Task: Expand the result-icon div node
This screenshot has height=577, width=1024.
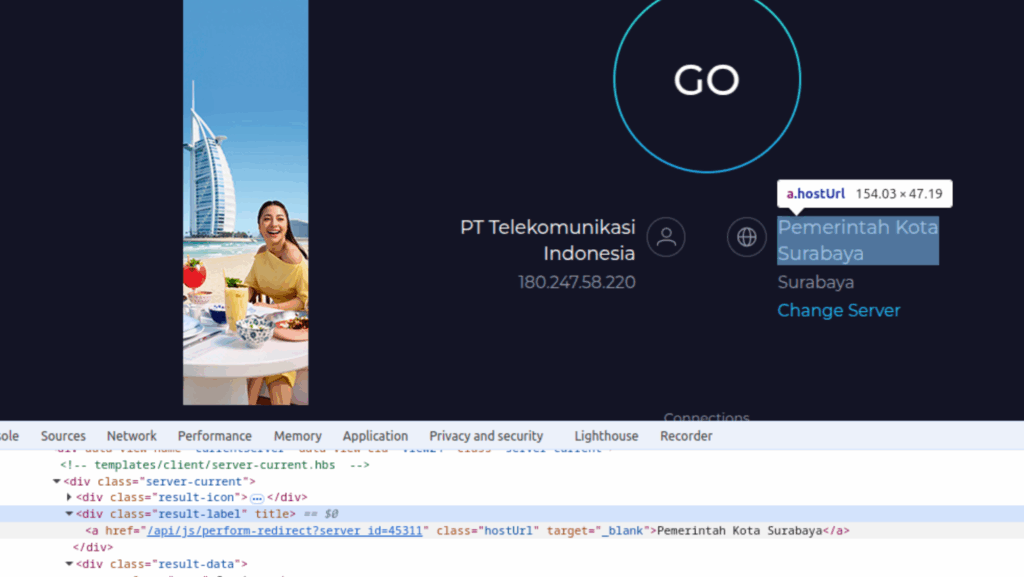Action: click(69, 497)
